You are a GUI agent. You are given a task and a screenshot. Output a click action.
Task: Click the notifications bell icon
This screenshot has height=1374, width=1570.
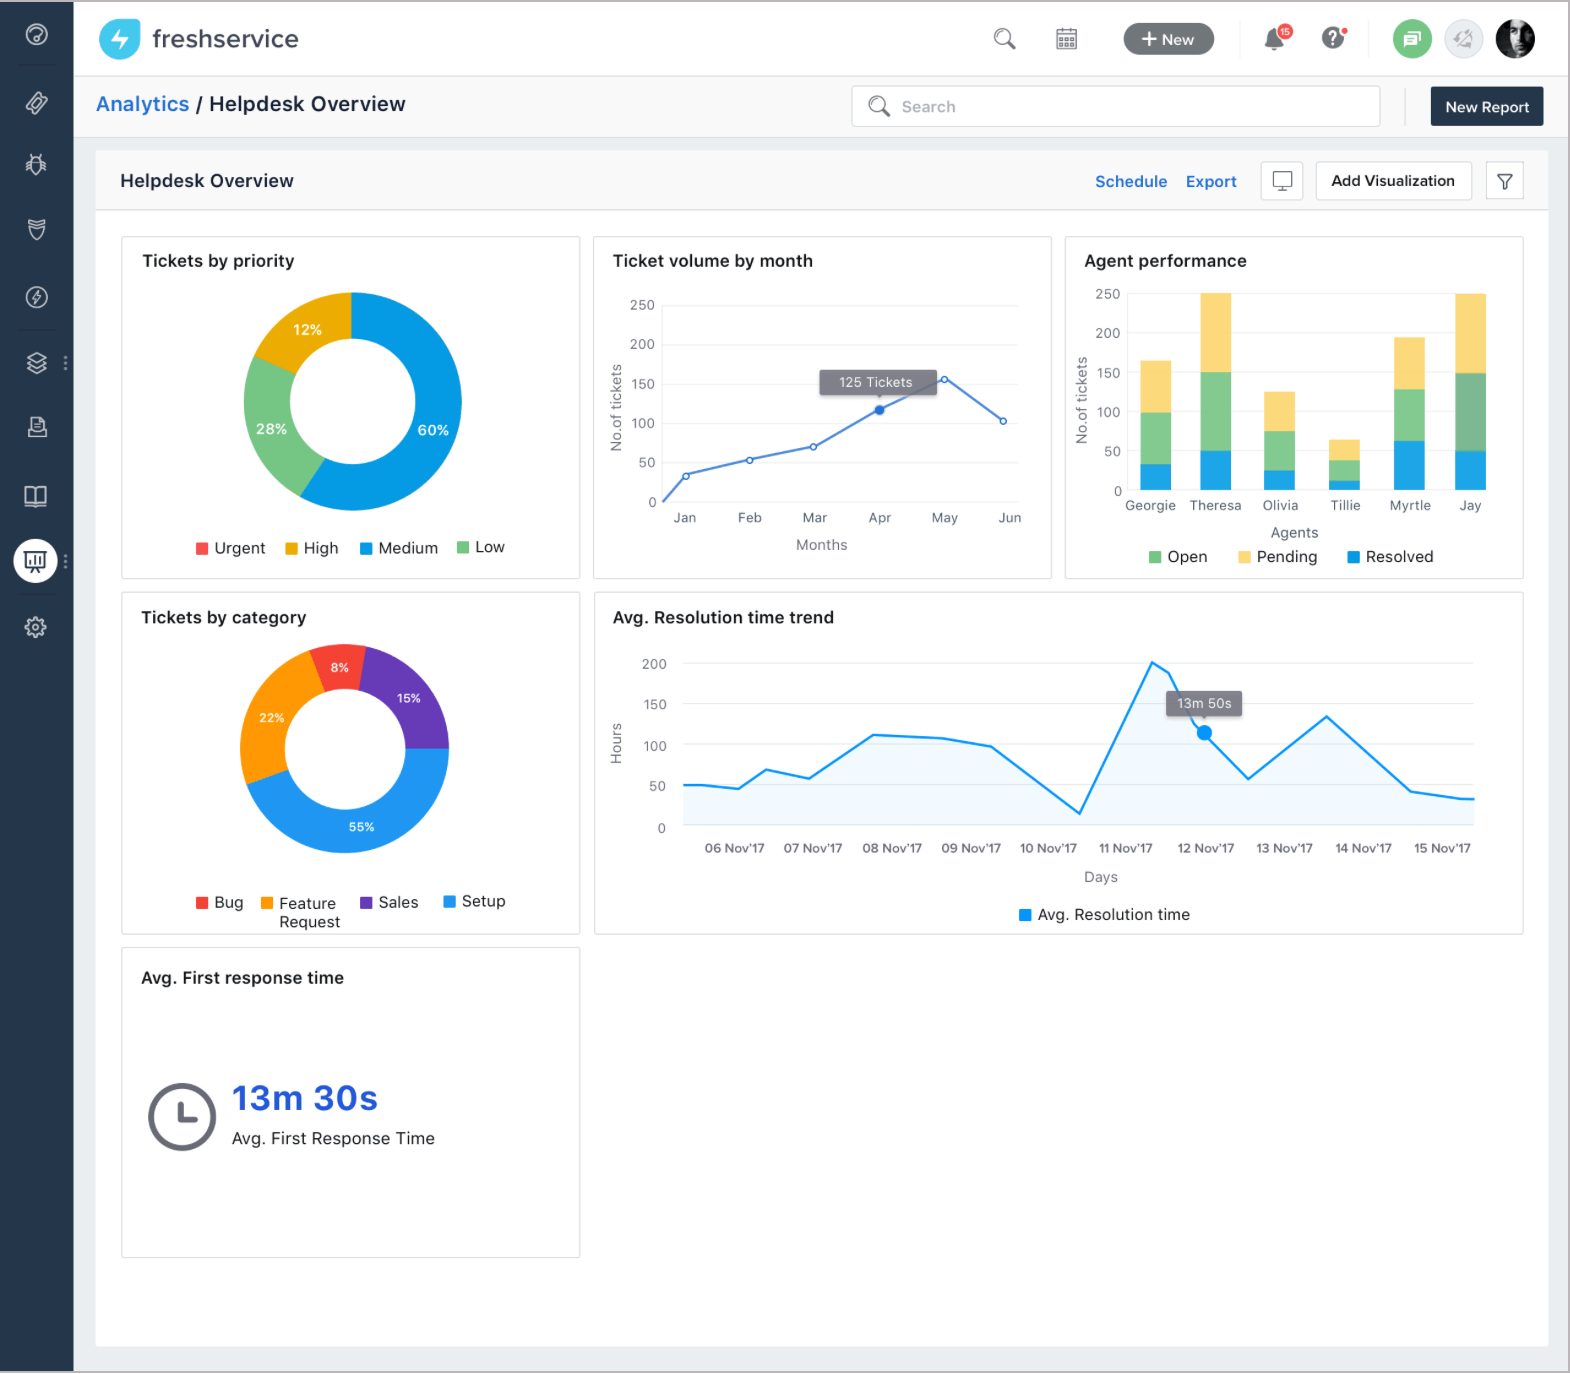click(x=1275, y=39)
